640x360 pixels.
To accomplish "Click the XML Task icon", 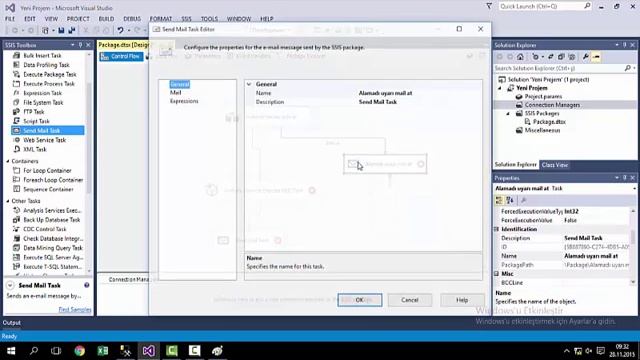I will click(x=16, y=149).
